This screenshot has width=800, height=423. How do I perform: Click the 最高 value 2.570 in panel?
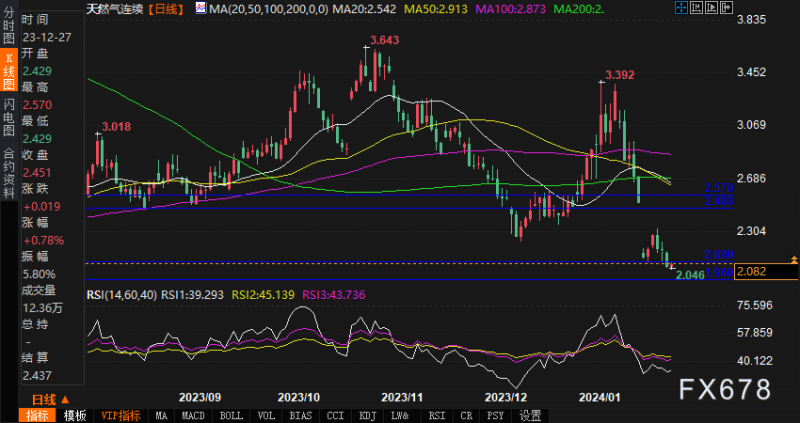click(37, 105)
